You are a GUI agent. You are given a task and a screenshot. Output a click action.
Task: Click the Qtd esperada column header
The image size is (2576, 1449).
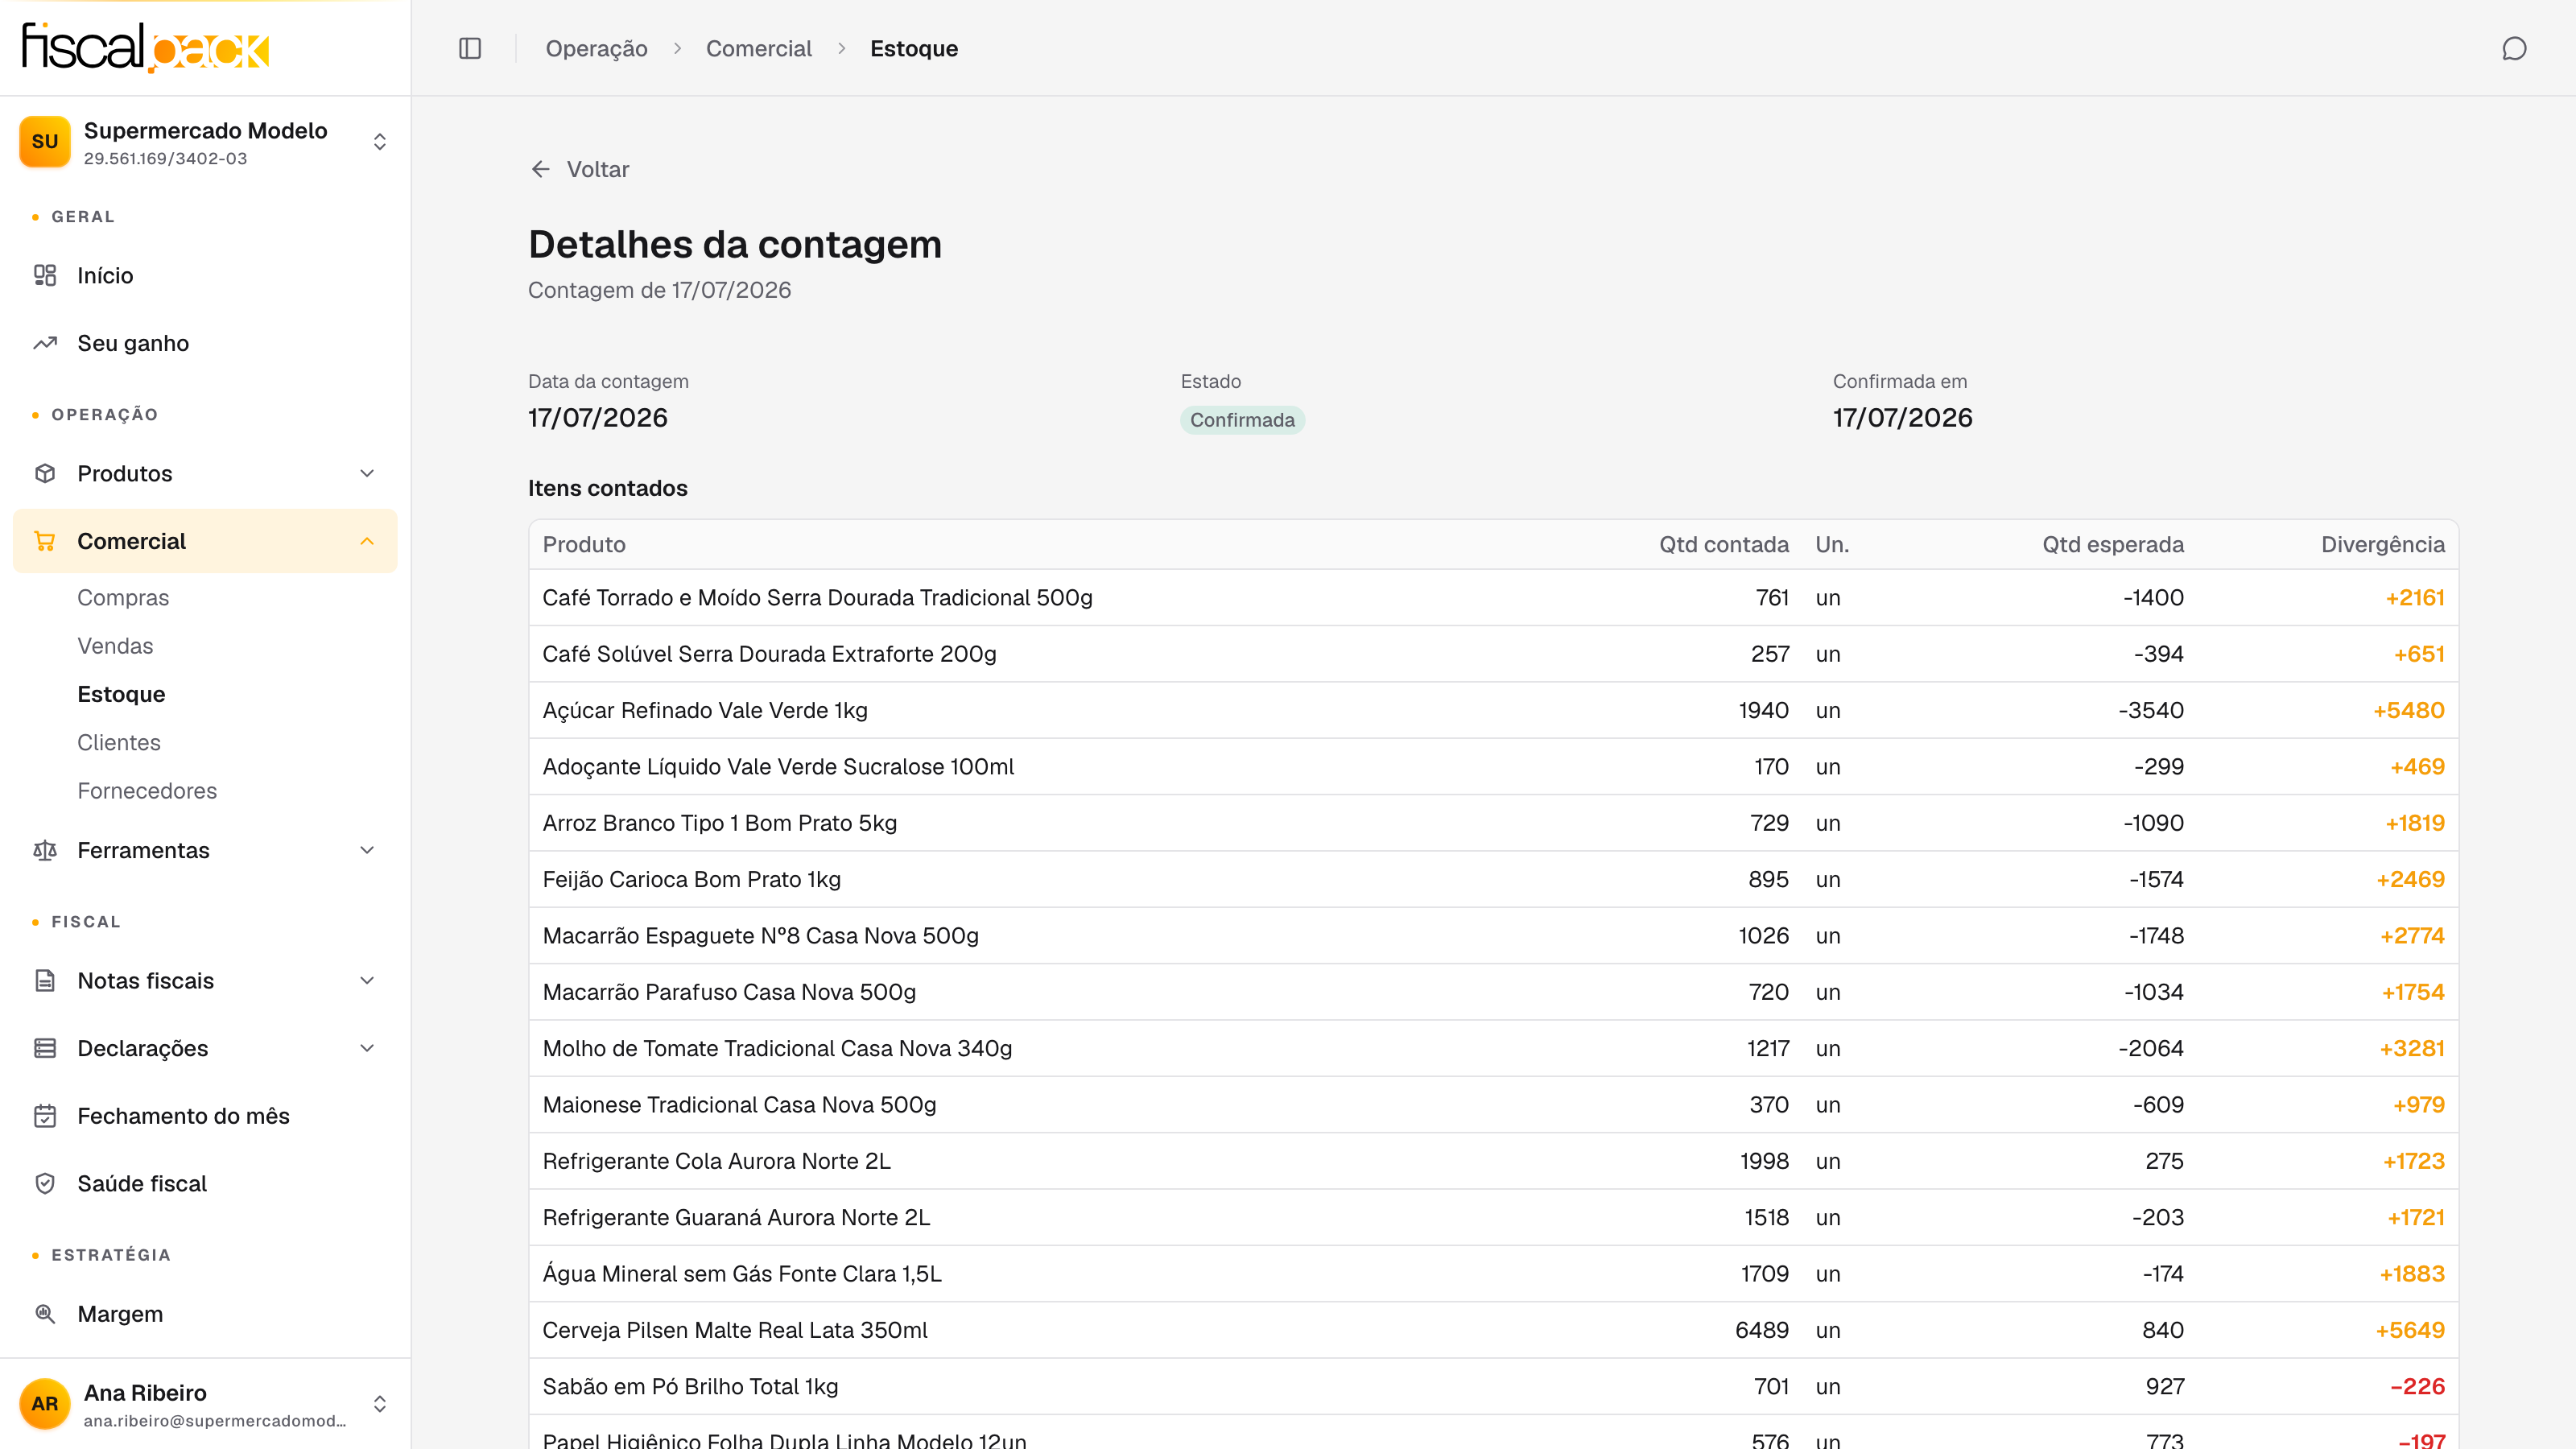click(x=2112, y=544)
